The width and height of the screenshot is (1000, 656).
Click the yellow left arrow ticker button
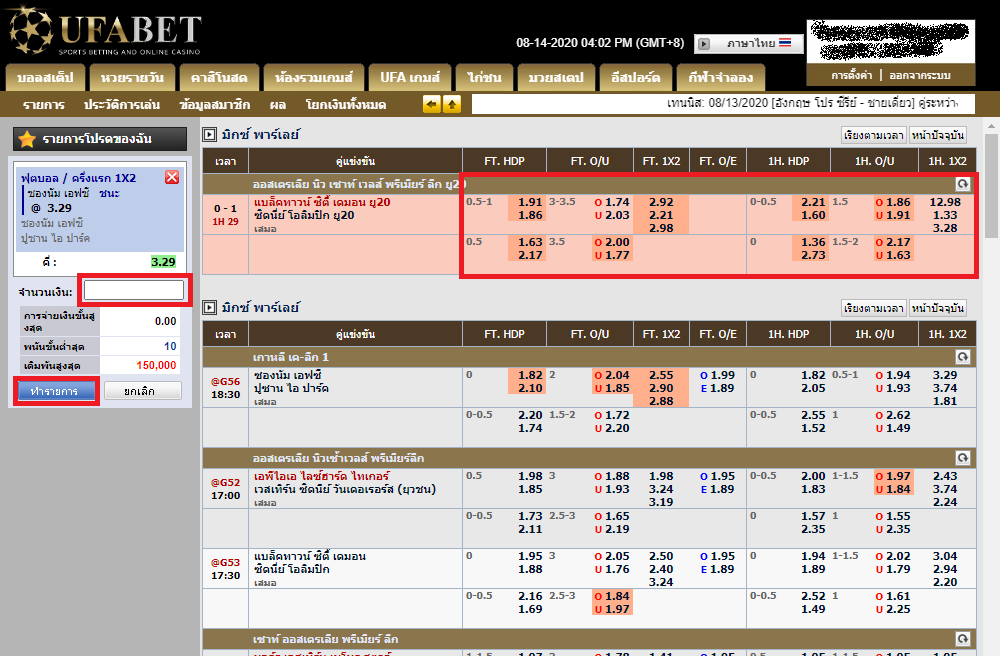[432, 104]
